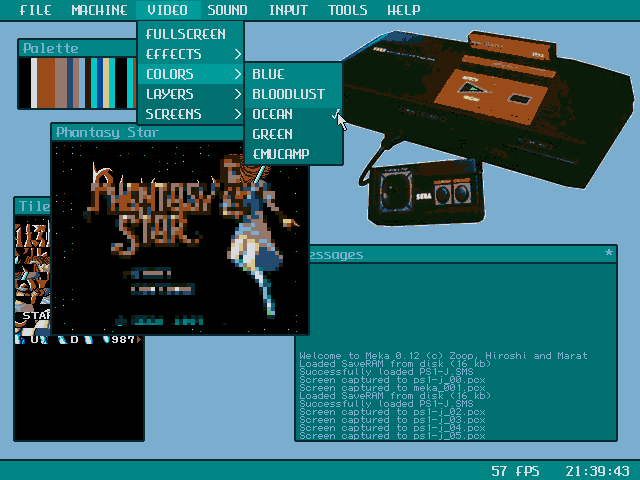Pick the brown swatch in Palette

pos(46,83)
